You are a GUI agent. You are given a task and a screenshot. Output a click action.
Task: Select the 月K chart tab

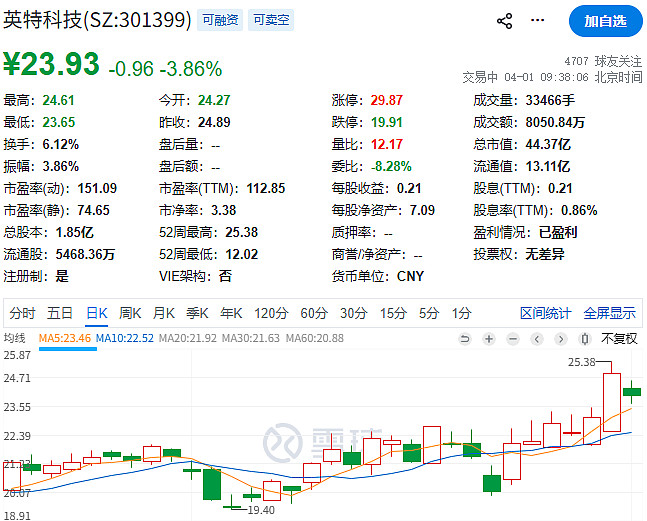coord(163,313)
